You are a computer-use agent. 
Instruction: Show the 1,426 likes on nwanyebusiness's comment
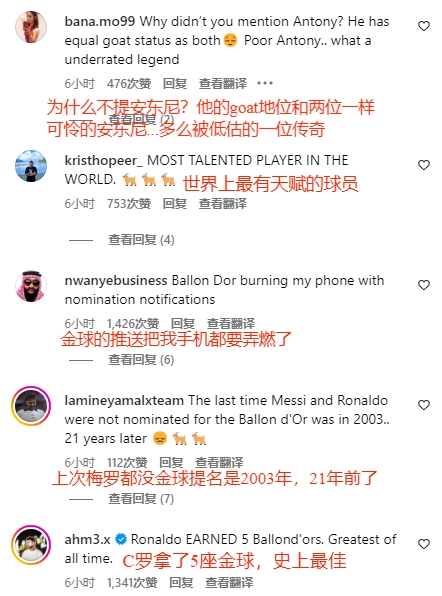133,323
